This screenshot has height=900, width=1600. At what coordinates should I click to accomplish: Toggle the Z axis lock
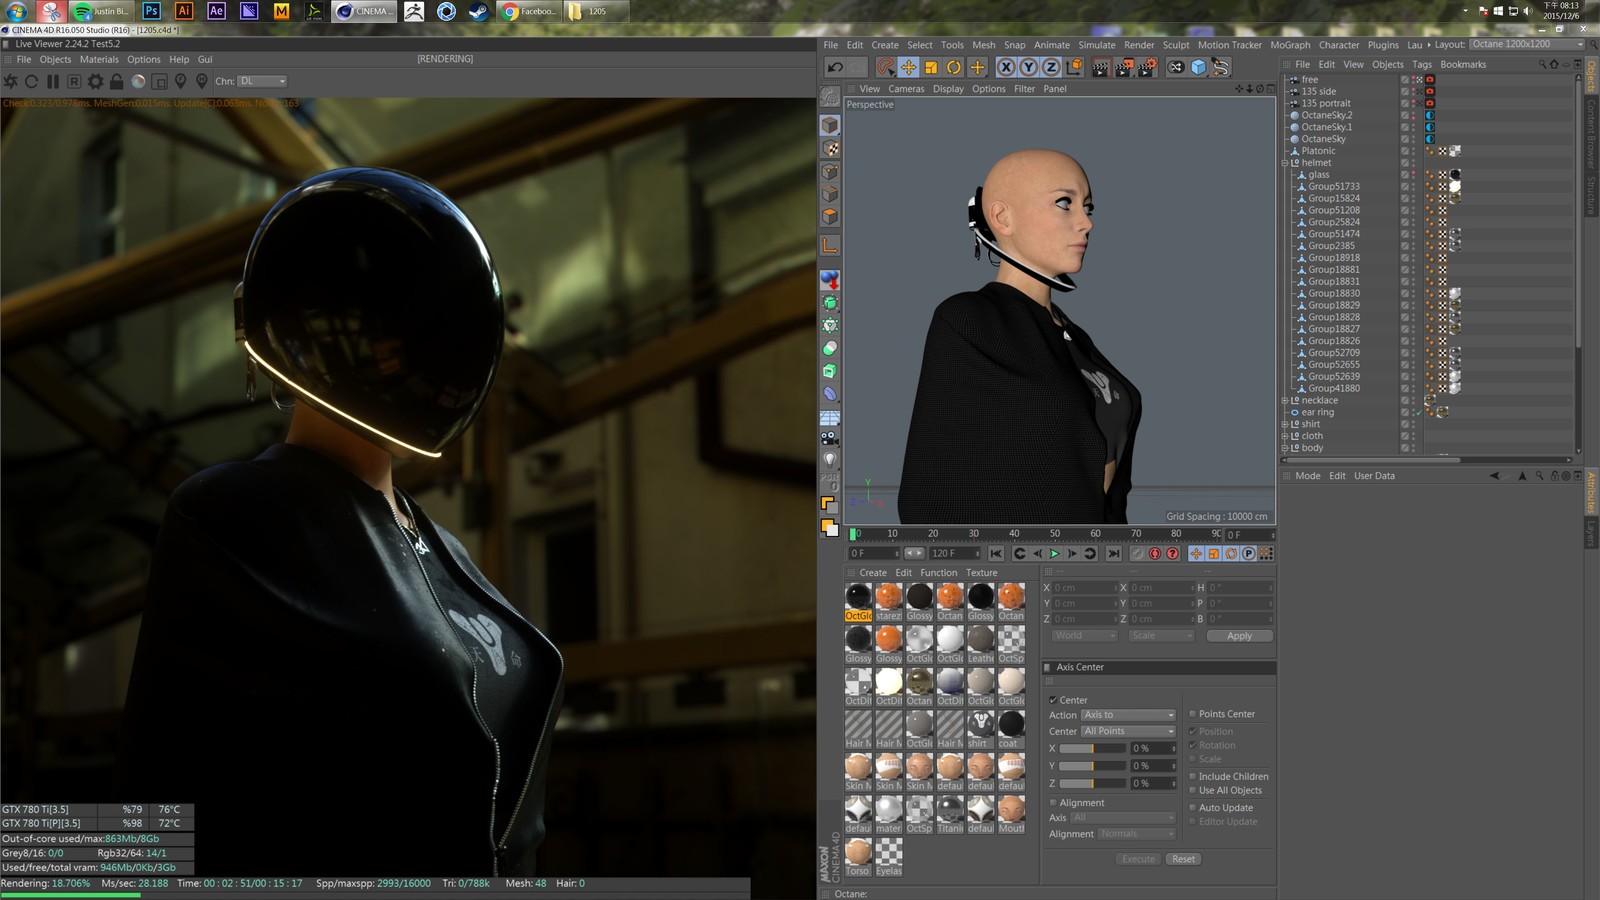pos(1051,67)
